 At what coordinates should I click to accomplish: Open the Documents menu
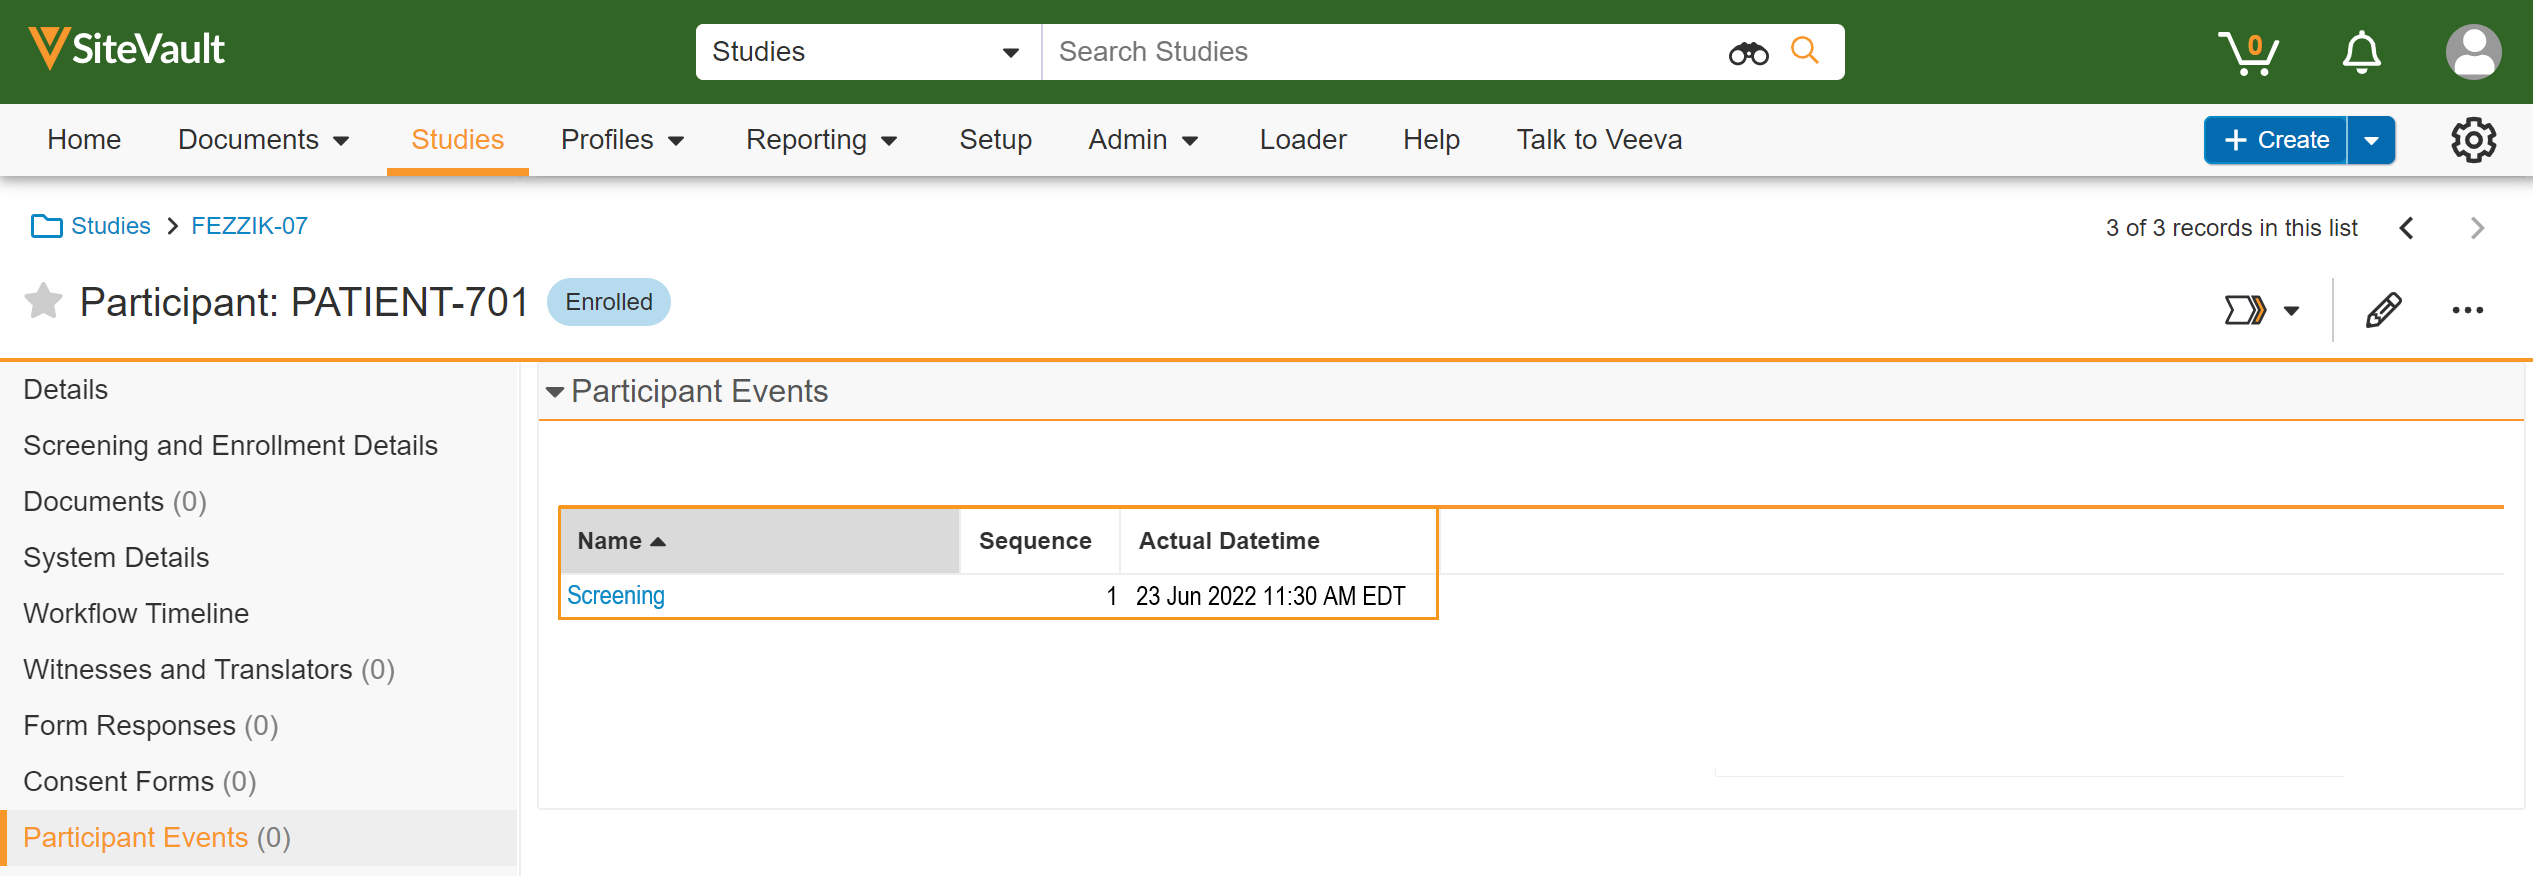tap(263, 140)
